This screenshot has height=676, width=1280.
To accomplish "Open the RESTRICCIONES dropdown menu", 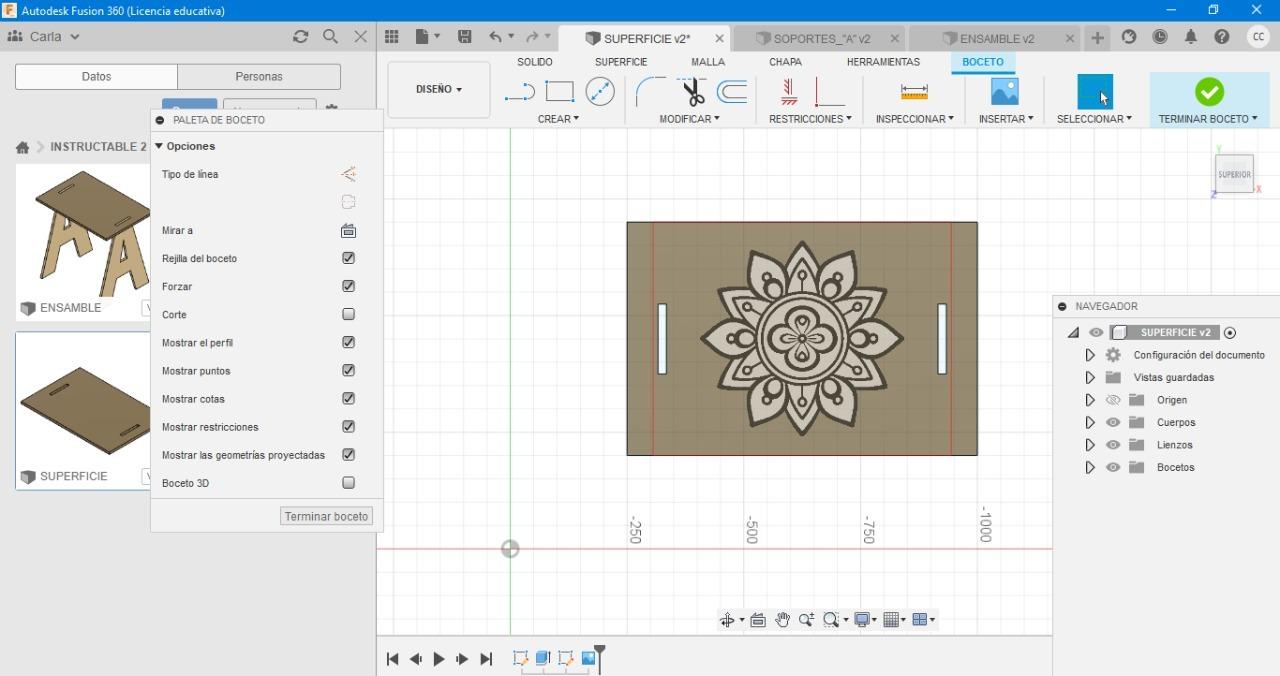I will coord(810,119).
